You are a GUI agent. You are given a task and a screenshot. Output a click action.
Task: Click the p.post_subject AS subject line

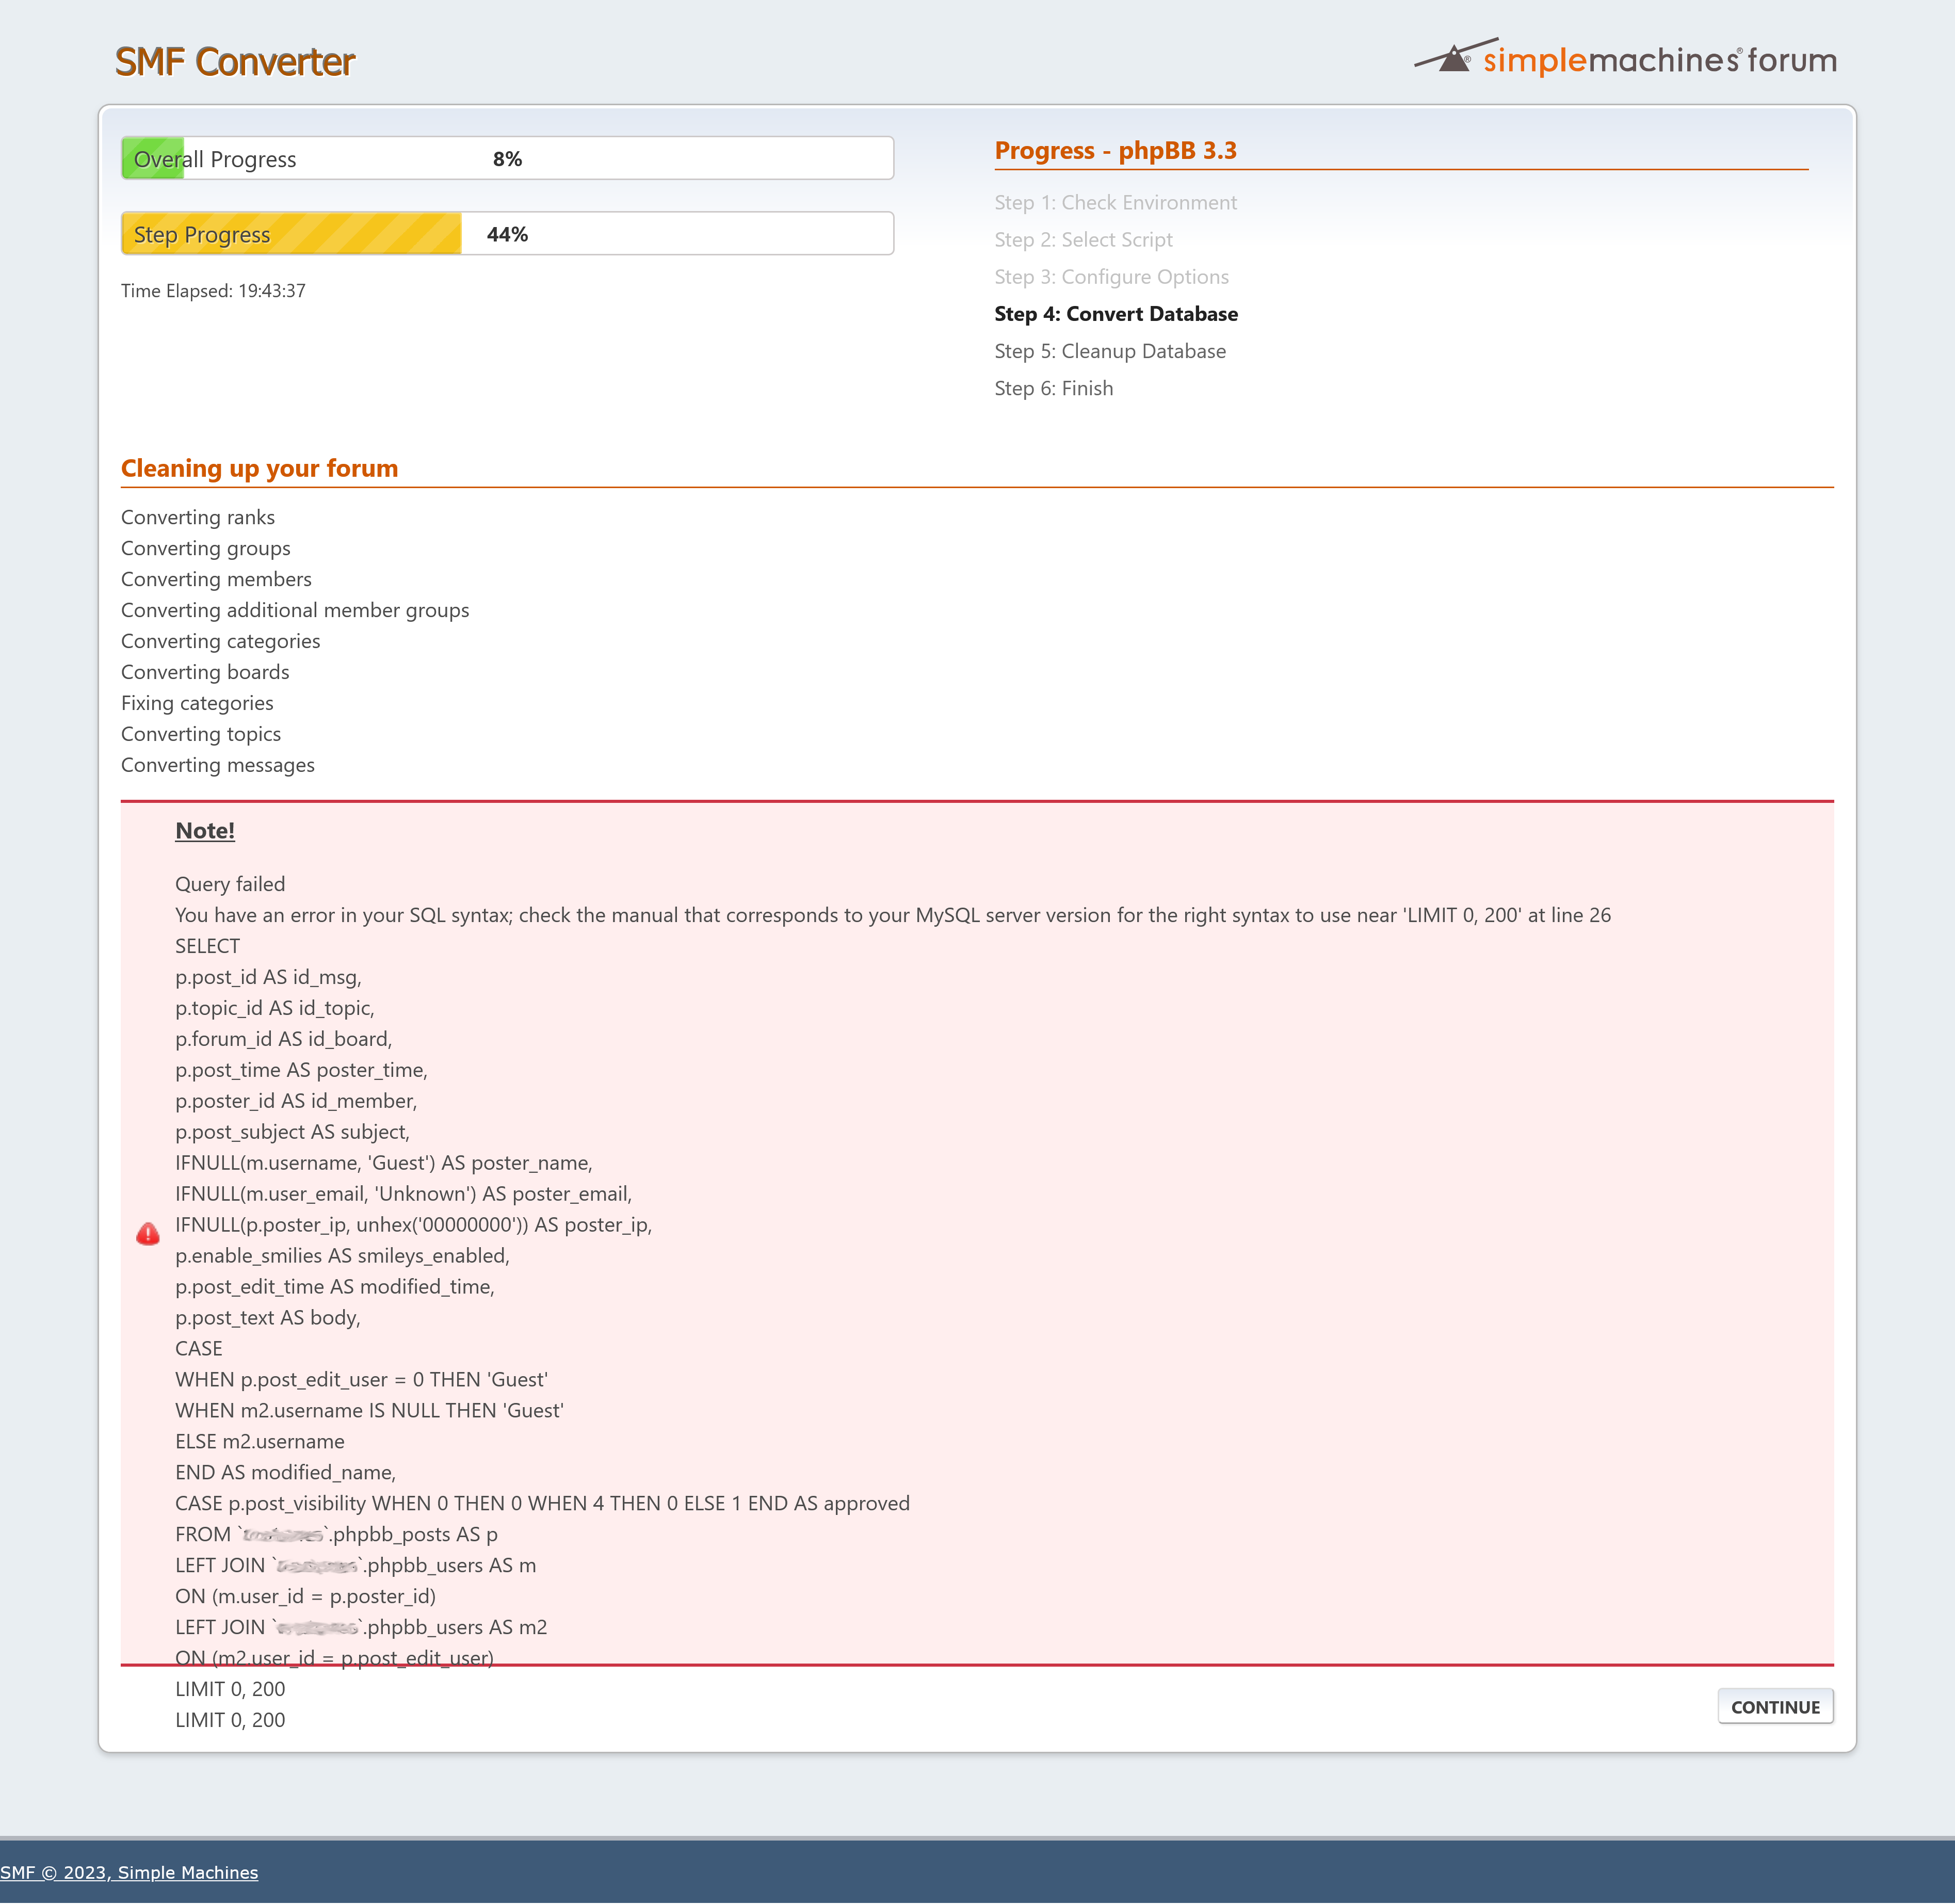pos(293,1132)
